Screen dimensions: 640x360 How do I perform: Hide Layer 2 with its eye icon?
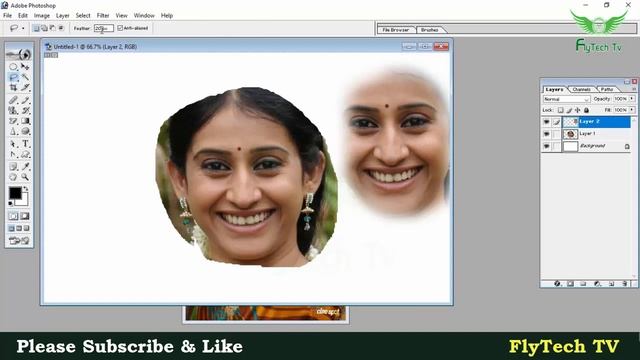pyautogui.click(x=547, y=122)
